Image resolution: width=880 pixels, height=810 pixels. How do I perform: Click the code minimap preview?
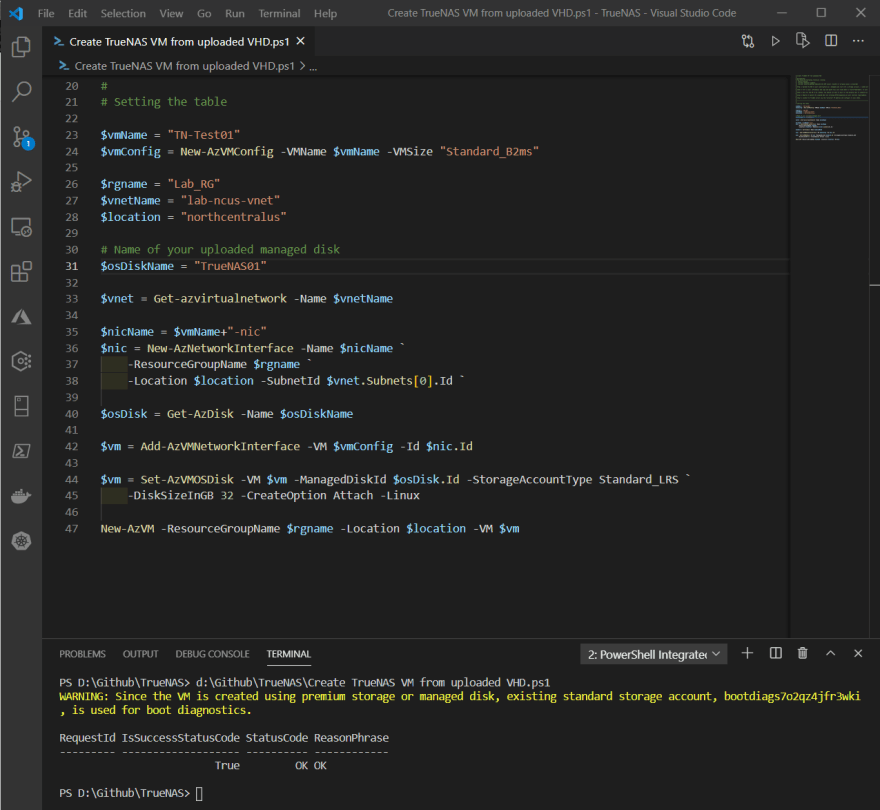[x=831, y=107]
